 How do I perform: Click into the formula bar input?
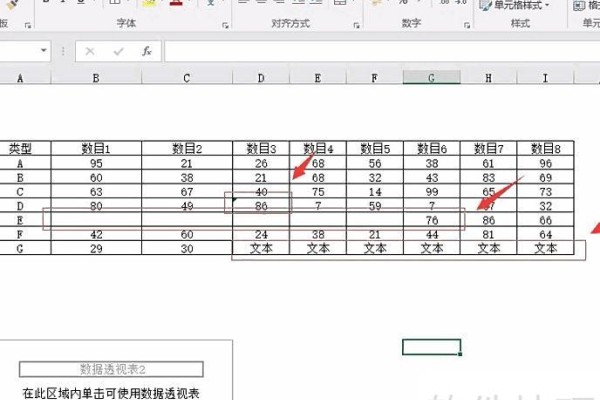pyautogui.click(x=382, y=51)
